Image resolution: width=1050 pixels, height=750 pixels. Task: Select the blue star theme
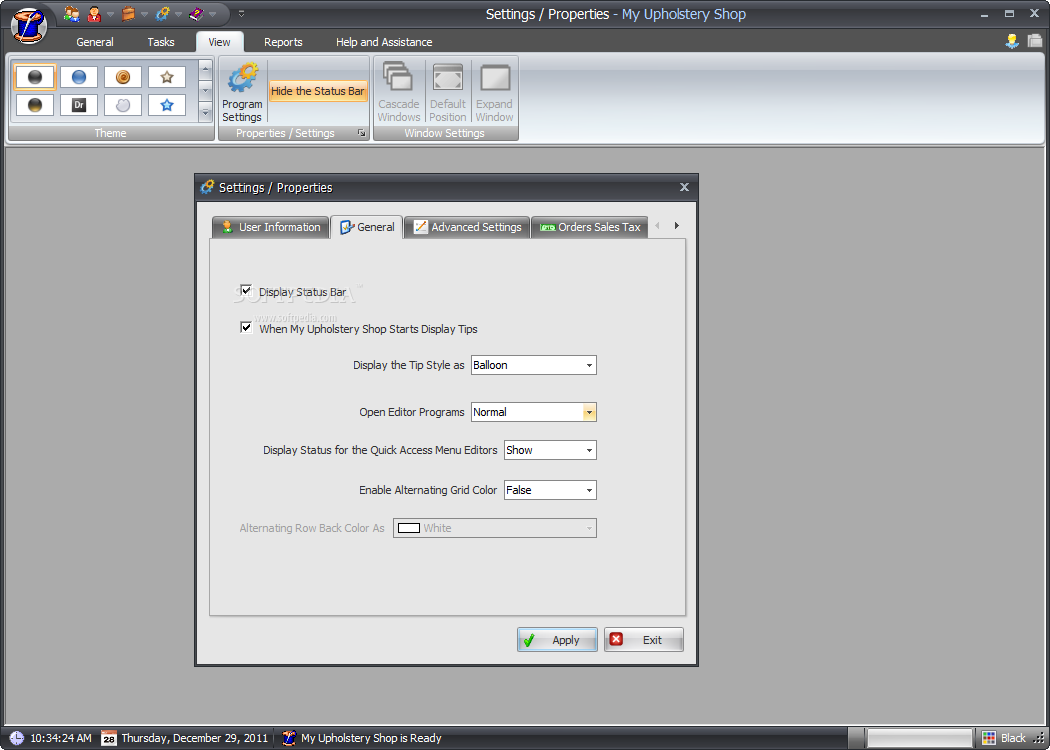coord(167,105)
